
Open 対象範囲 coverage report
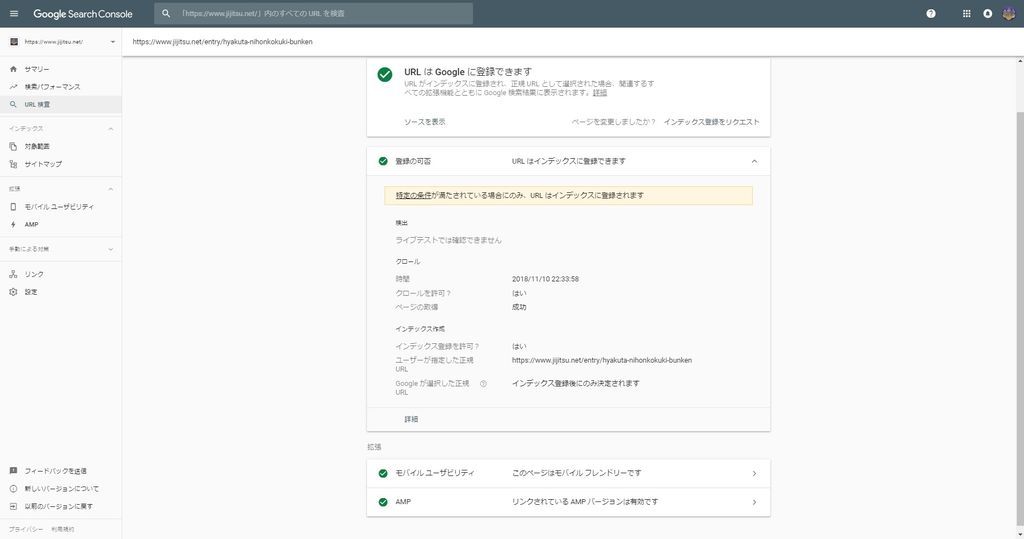37,146
